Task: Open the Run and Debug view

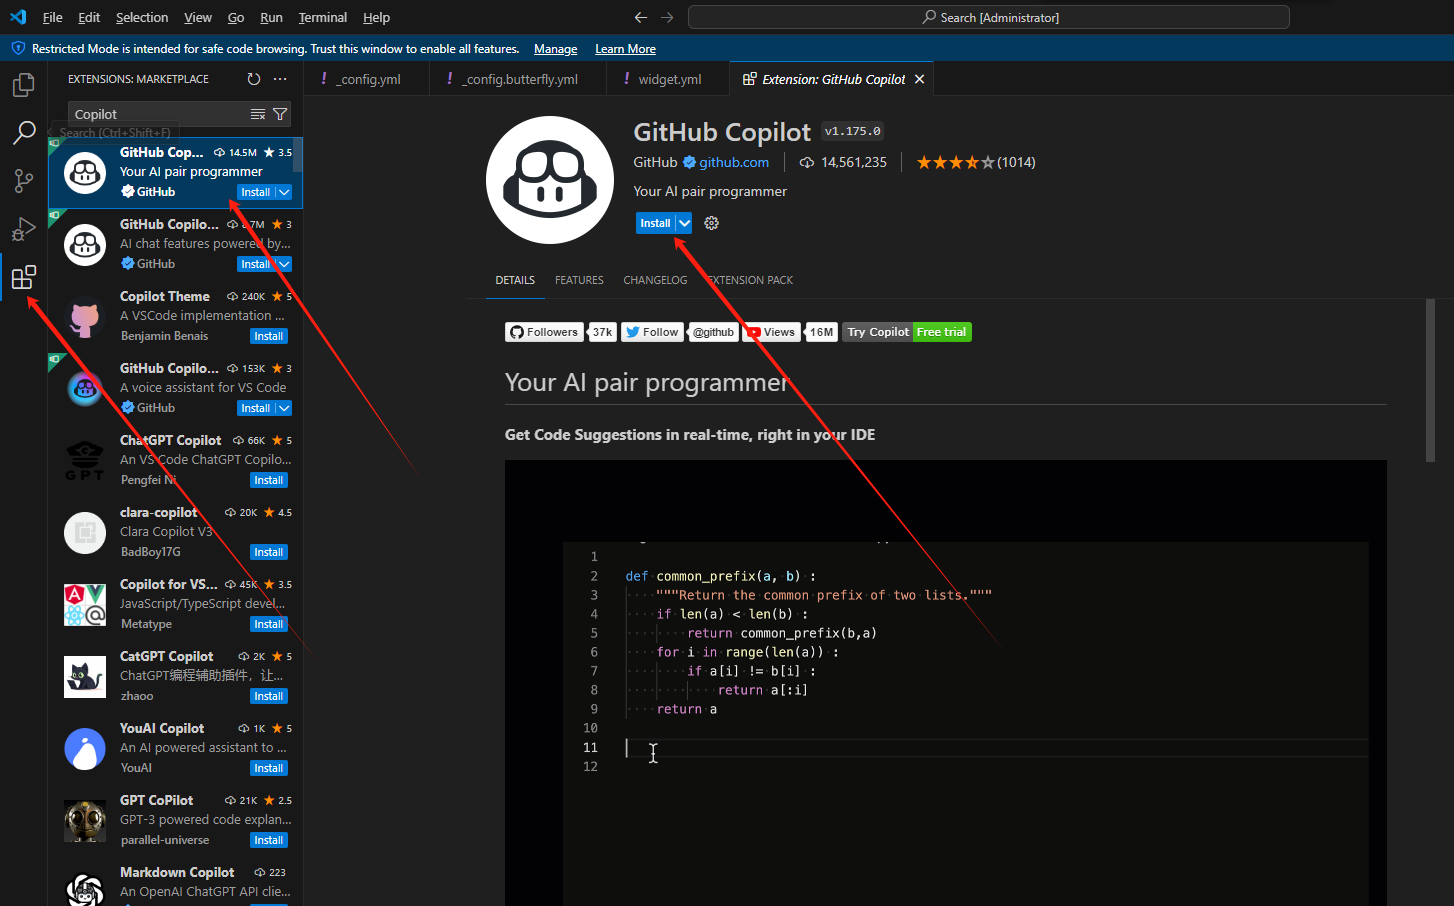Action: tap(23, 229)
